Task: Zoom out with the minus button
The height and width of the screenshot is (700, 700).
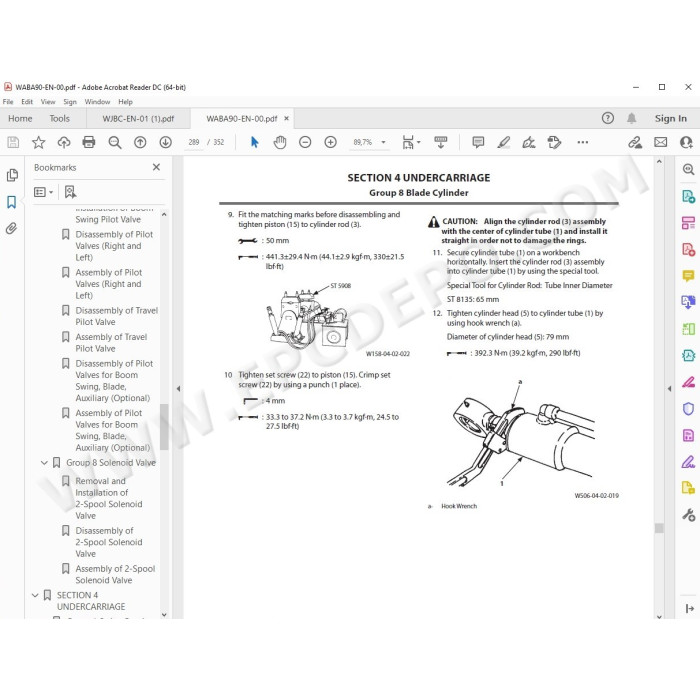Action: pyautogui.click(x=305, y=142)
